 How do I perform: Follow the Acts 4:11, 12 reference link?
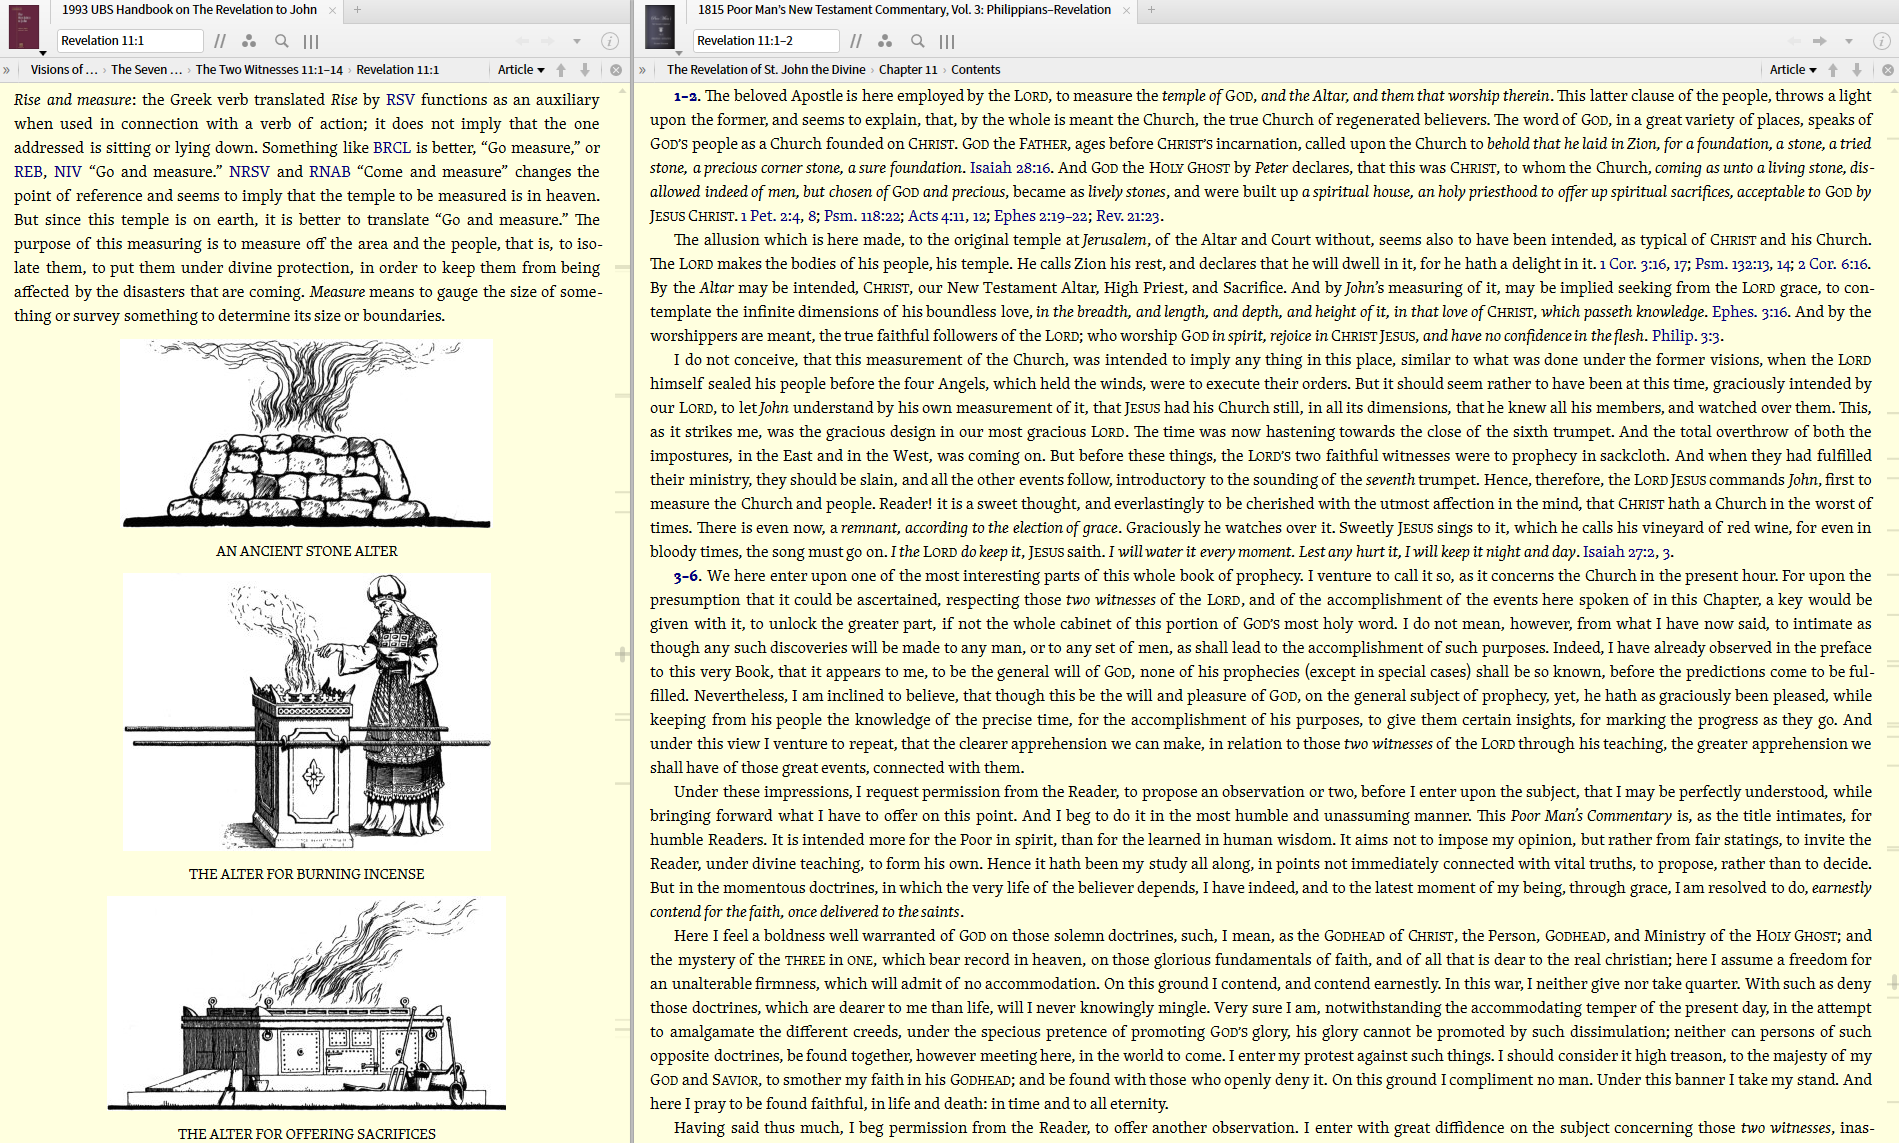click(946, 216)
